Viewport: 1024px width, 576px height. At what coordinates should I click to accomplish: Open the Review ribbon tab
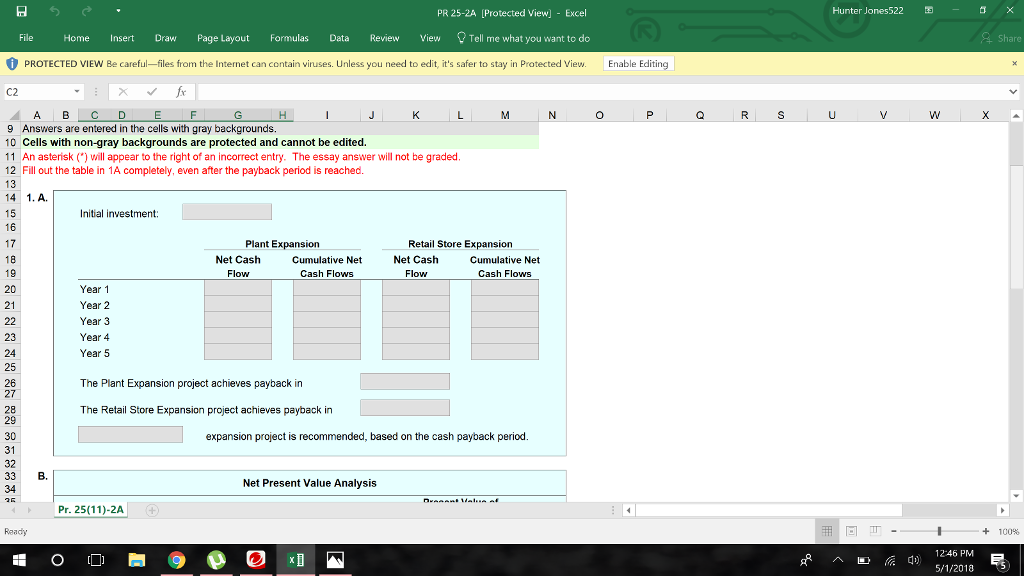[385, 38]
